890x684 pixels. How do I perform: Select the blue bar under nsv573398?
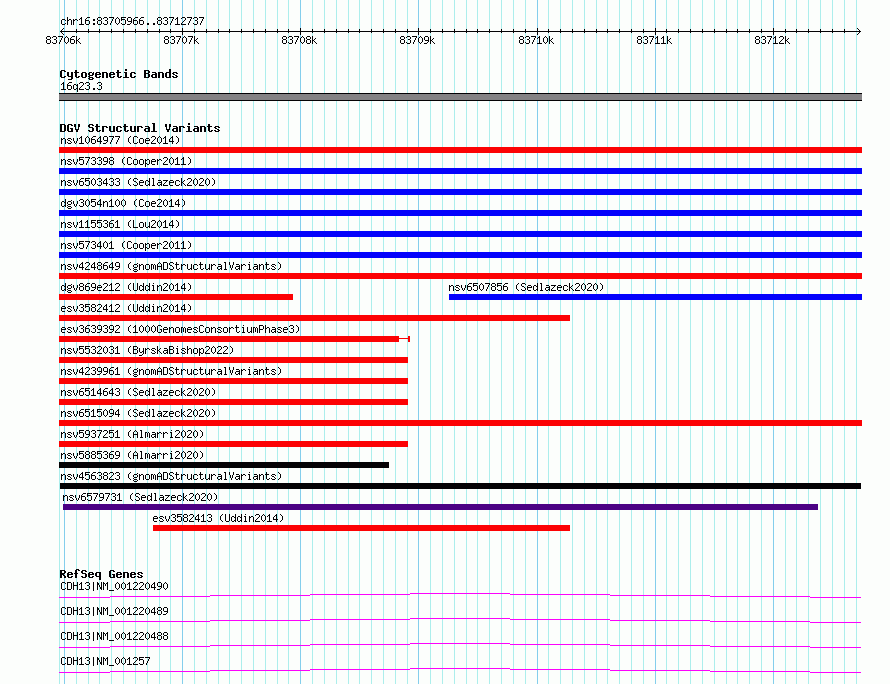[x=460, y=171]
